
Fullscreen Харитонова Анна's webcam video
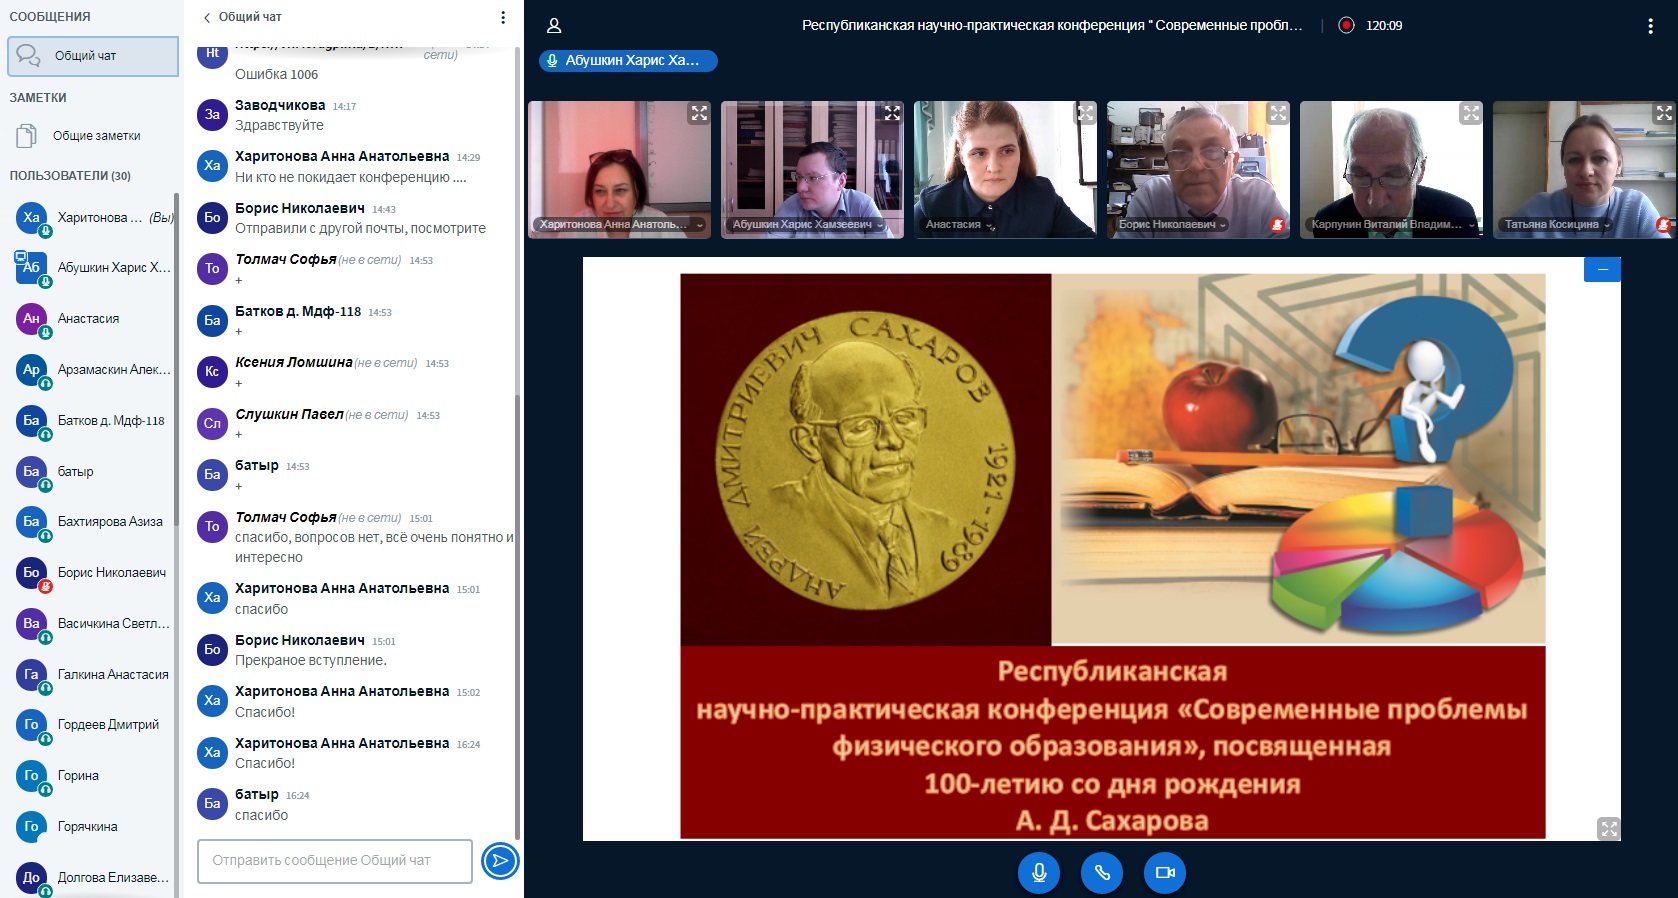699,113
